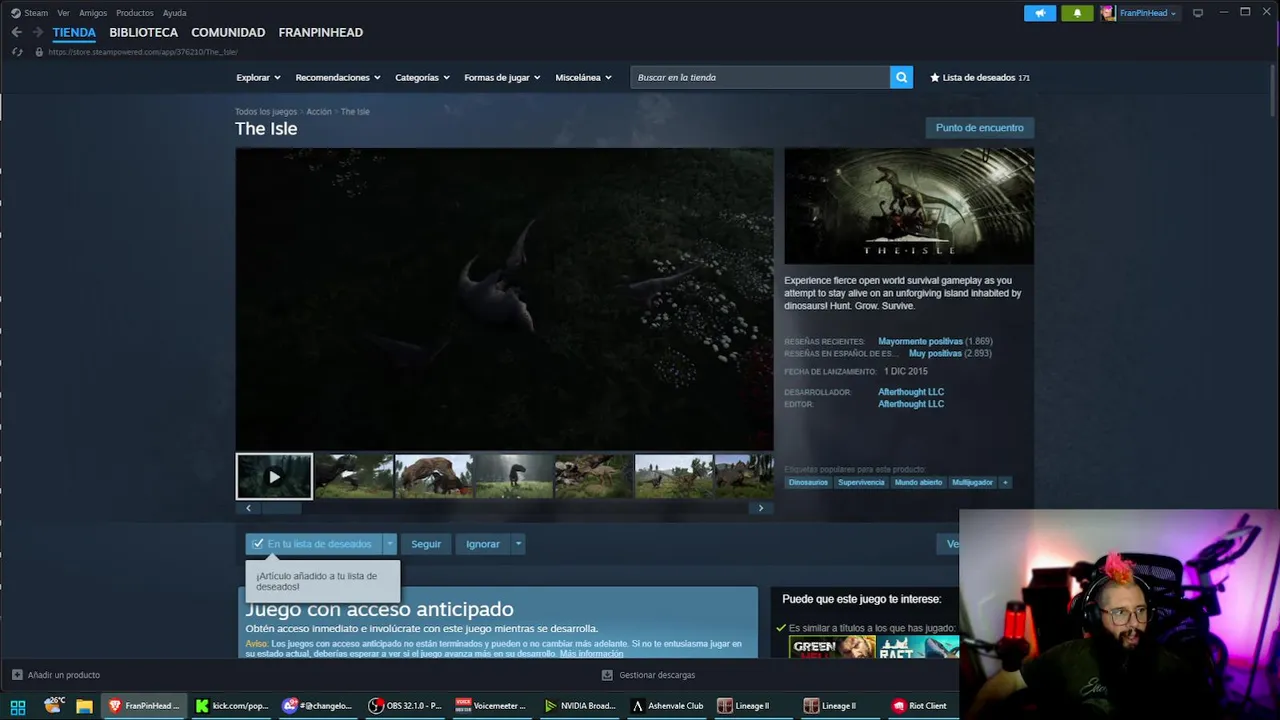This screenshot has width=1280, height=720.
Task: Open the announcements megaphone button
Action: (1040, 13)
